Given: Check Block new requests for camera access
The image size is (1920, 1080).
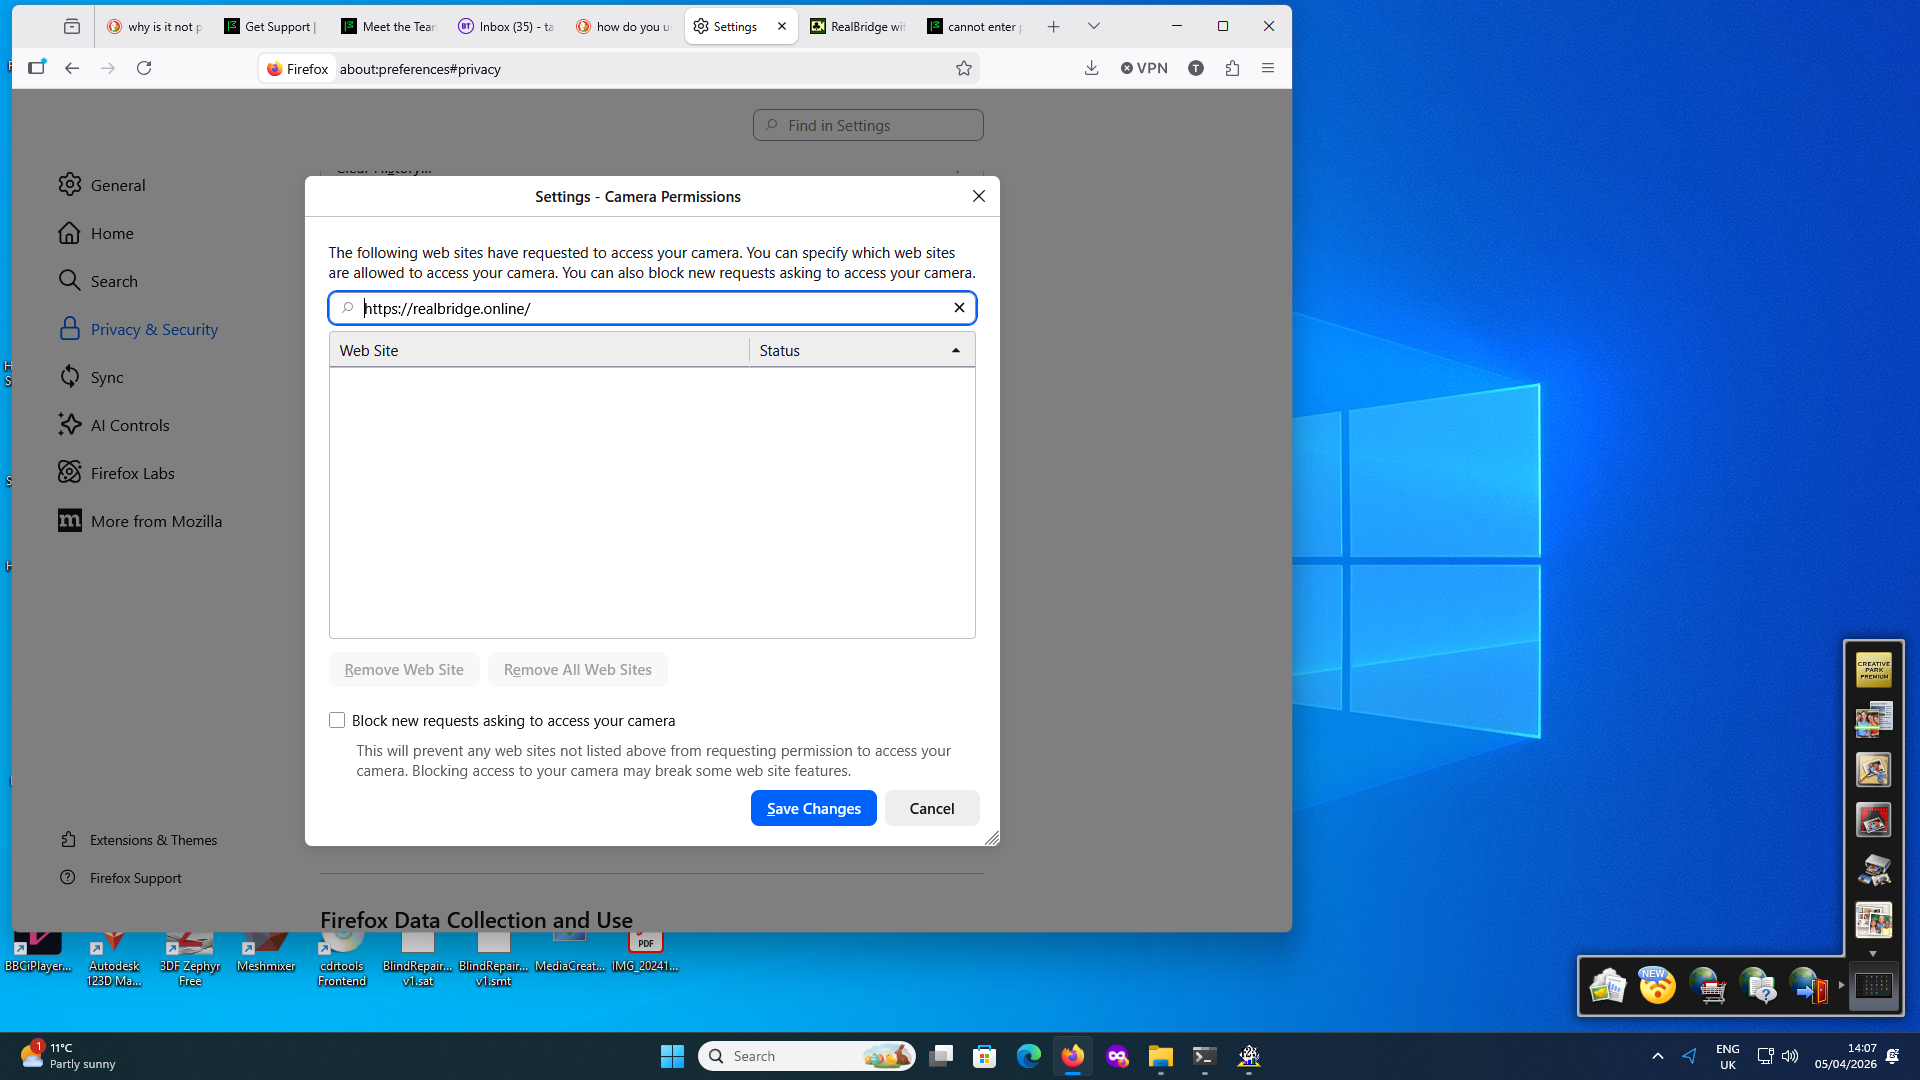Looking at the screenshot, I should (337, 720).
